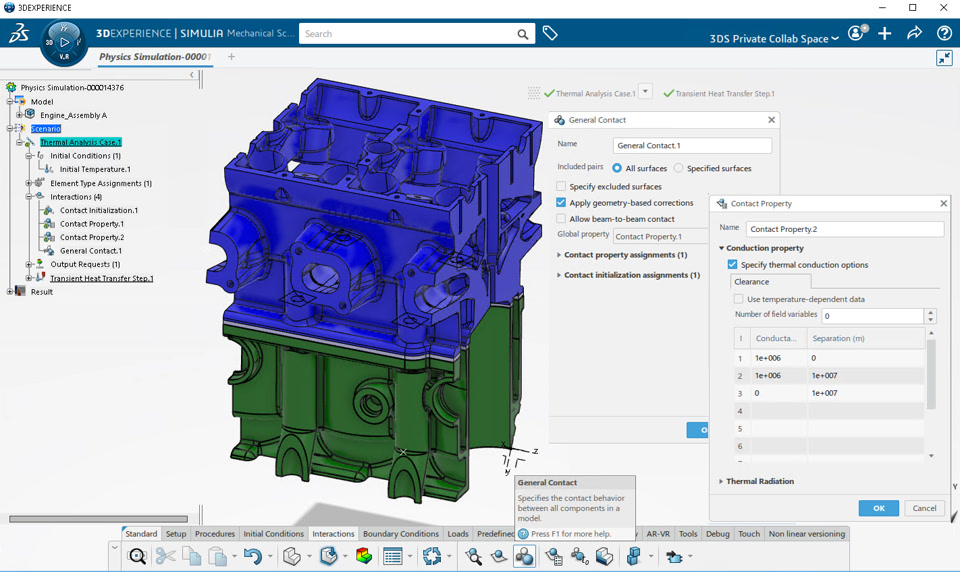Enable Specify excluded surfaces checkbox
960x573 pixels.
(x=561, y=186)
